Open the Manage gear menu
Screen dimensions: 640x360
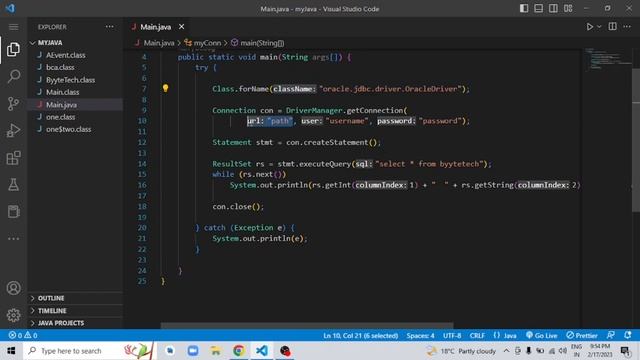[13, 315]
